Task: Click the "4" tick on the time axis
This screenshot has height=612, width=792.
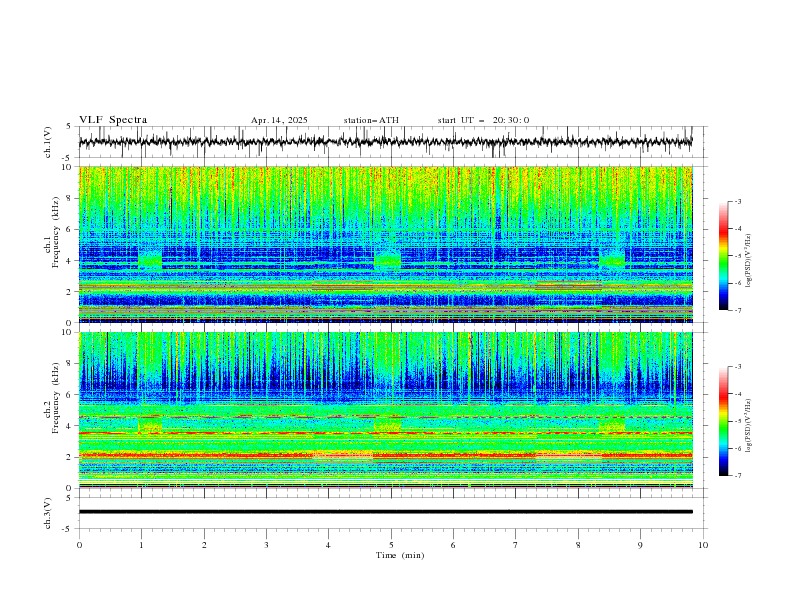Action: pos(328,545)
